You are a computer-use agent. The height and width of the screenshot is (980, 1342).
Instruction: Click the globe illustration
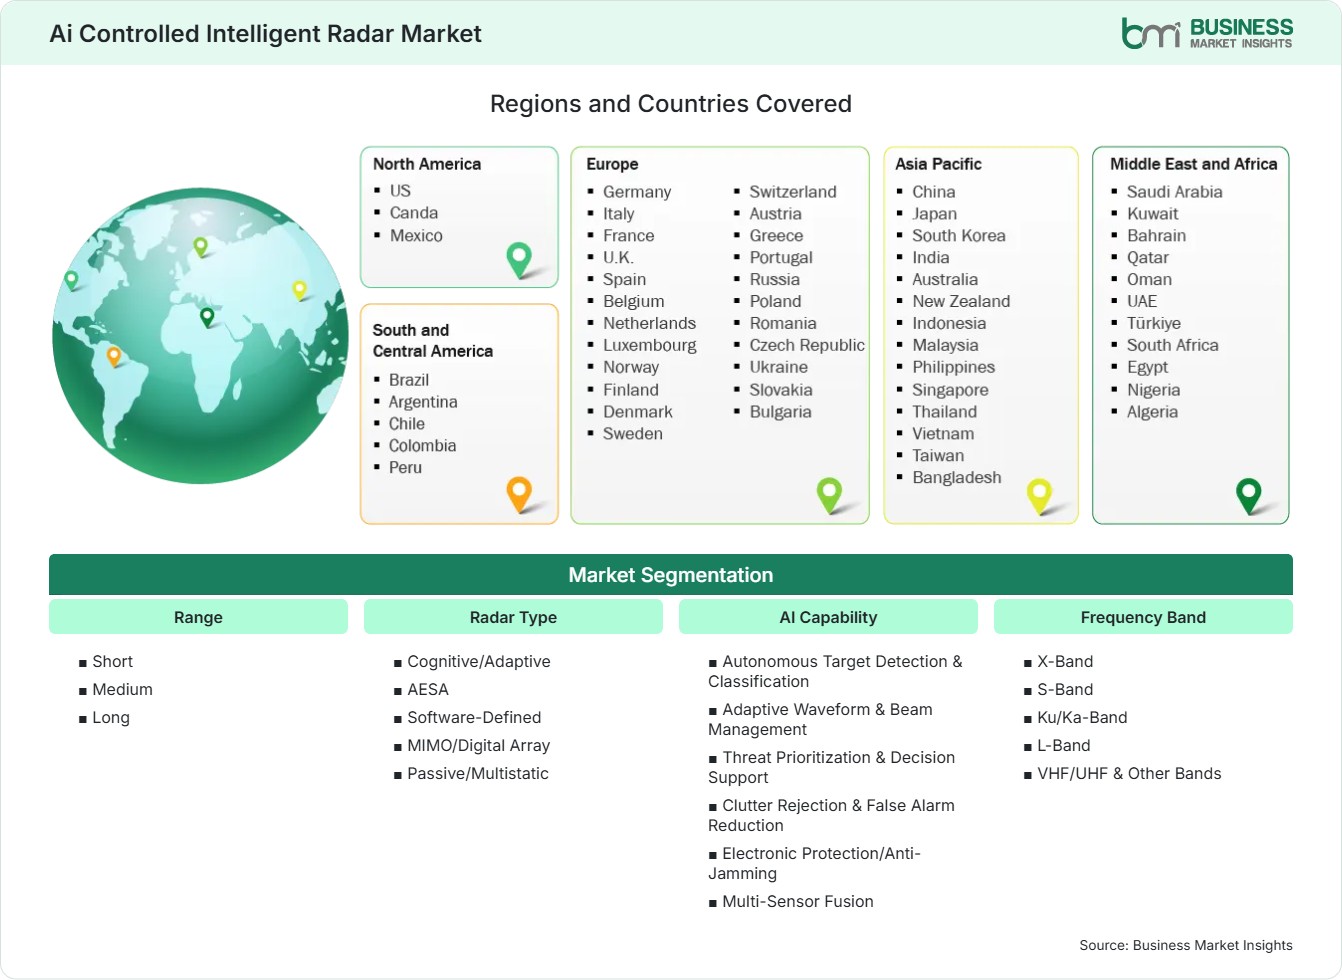(x=200, y=336)
